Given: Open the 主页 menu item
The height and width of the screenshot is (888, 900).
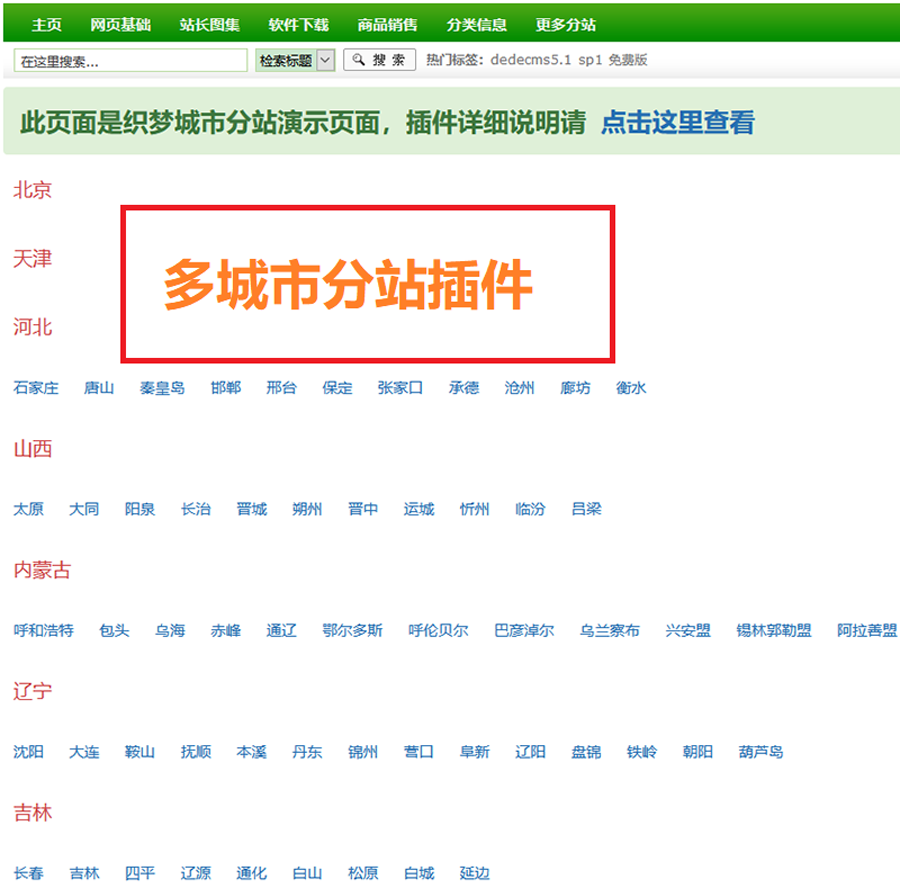Looking at the screenshot, I should pos(46,25).
